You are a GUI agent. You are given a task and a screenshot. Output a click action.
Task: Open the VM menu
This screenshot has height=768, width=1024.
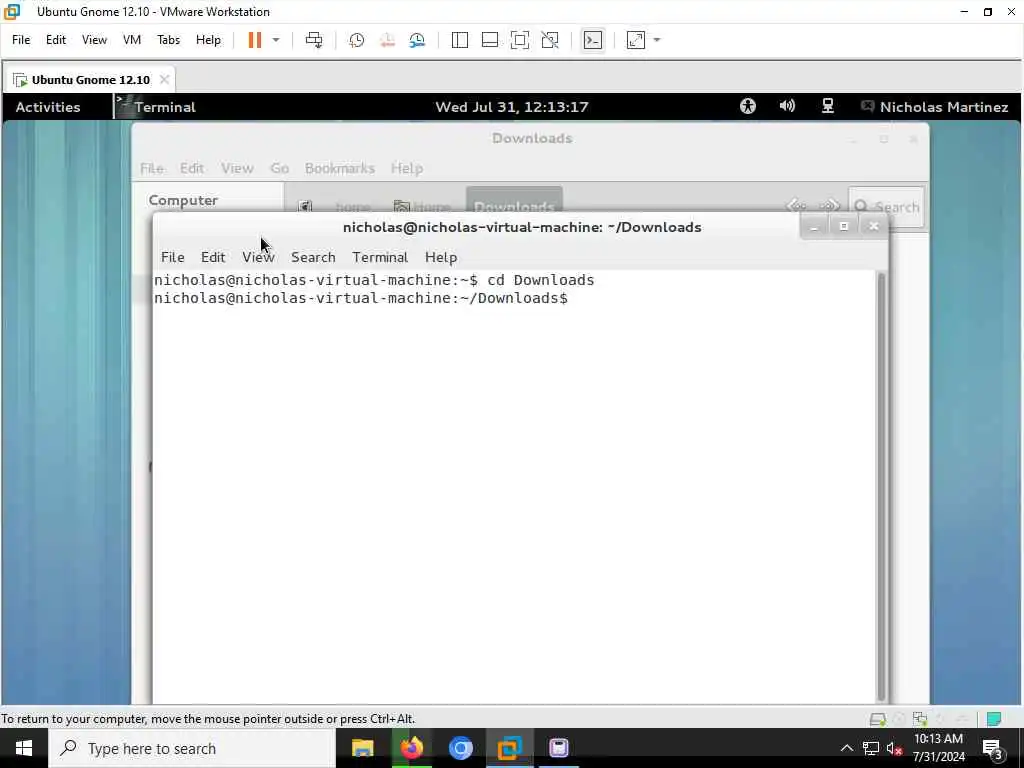pyautogui.click(x=132, y=40)
